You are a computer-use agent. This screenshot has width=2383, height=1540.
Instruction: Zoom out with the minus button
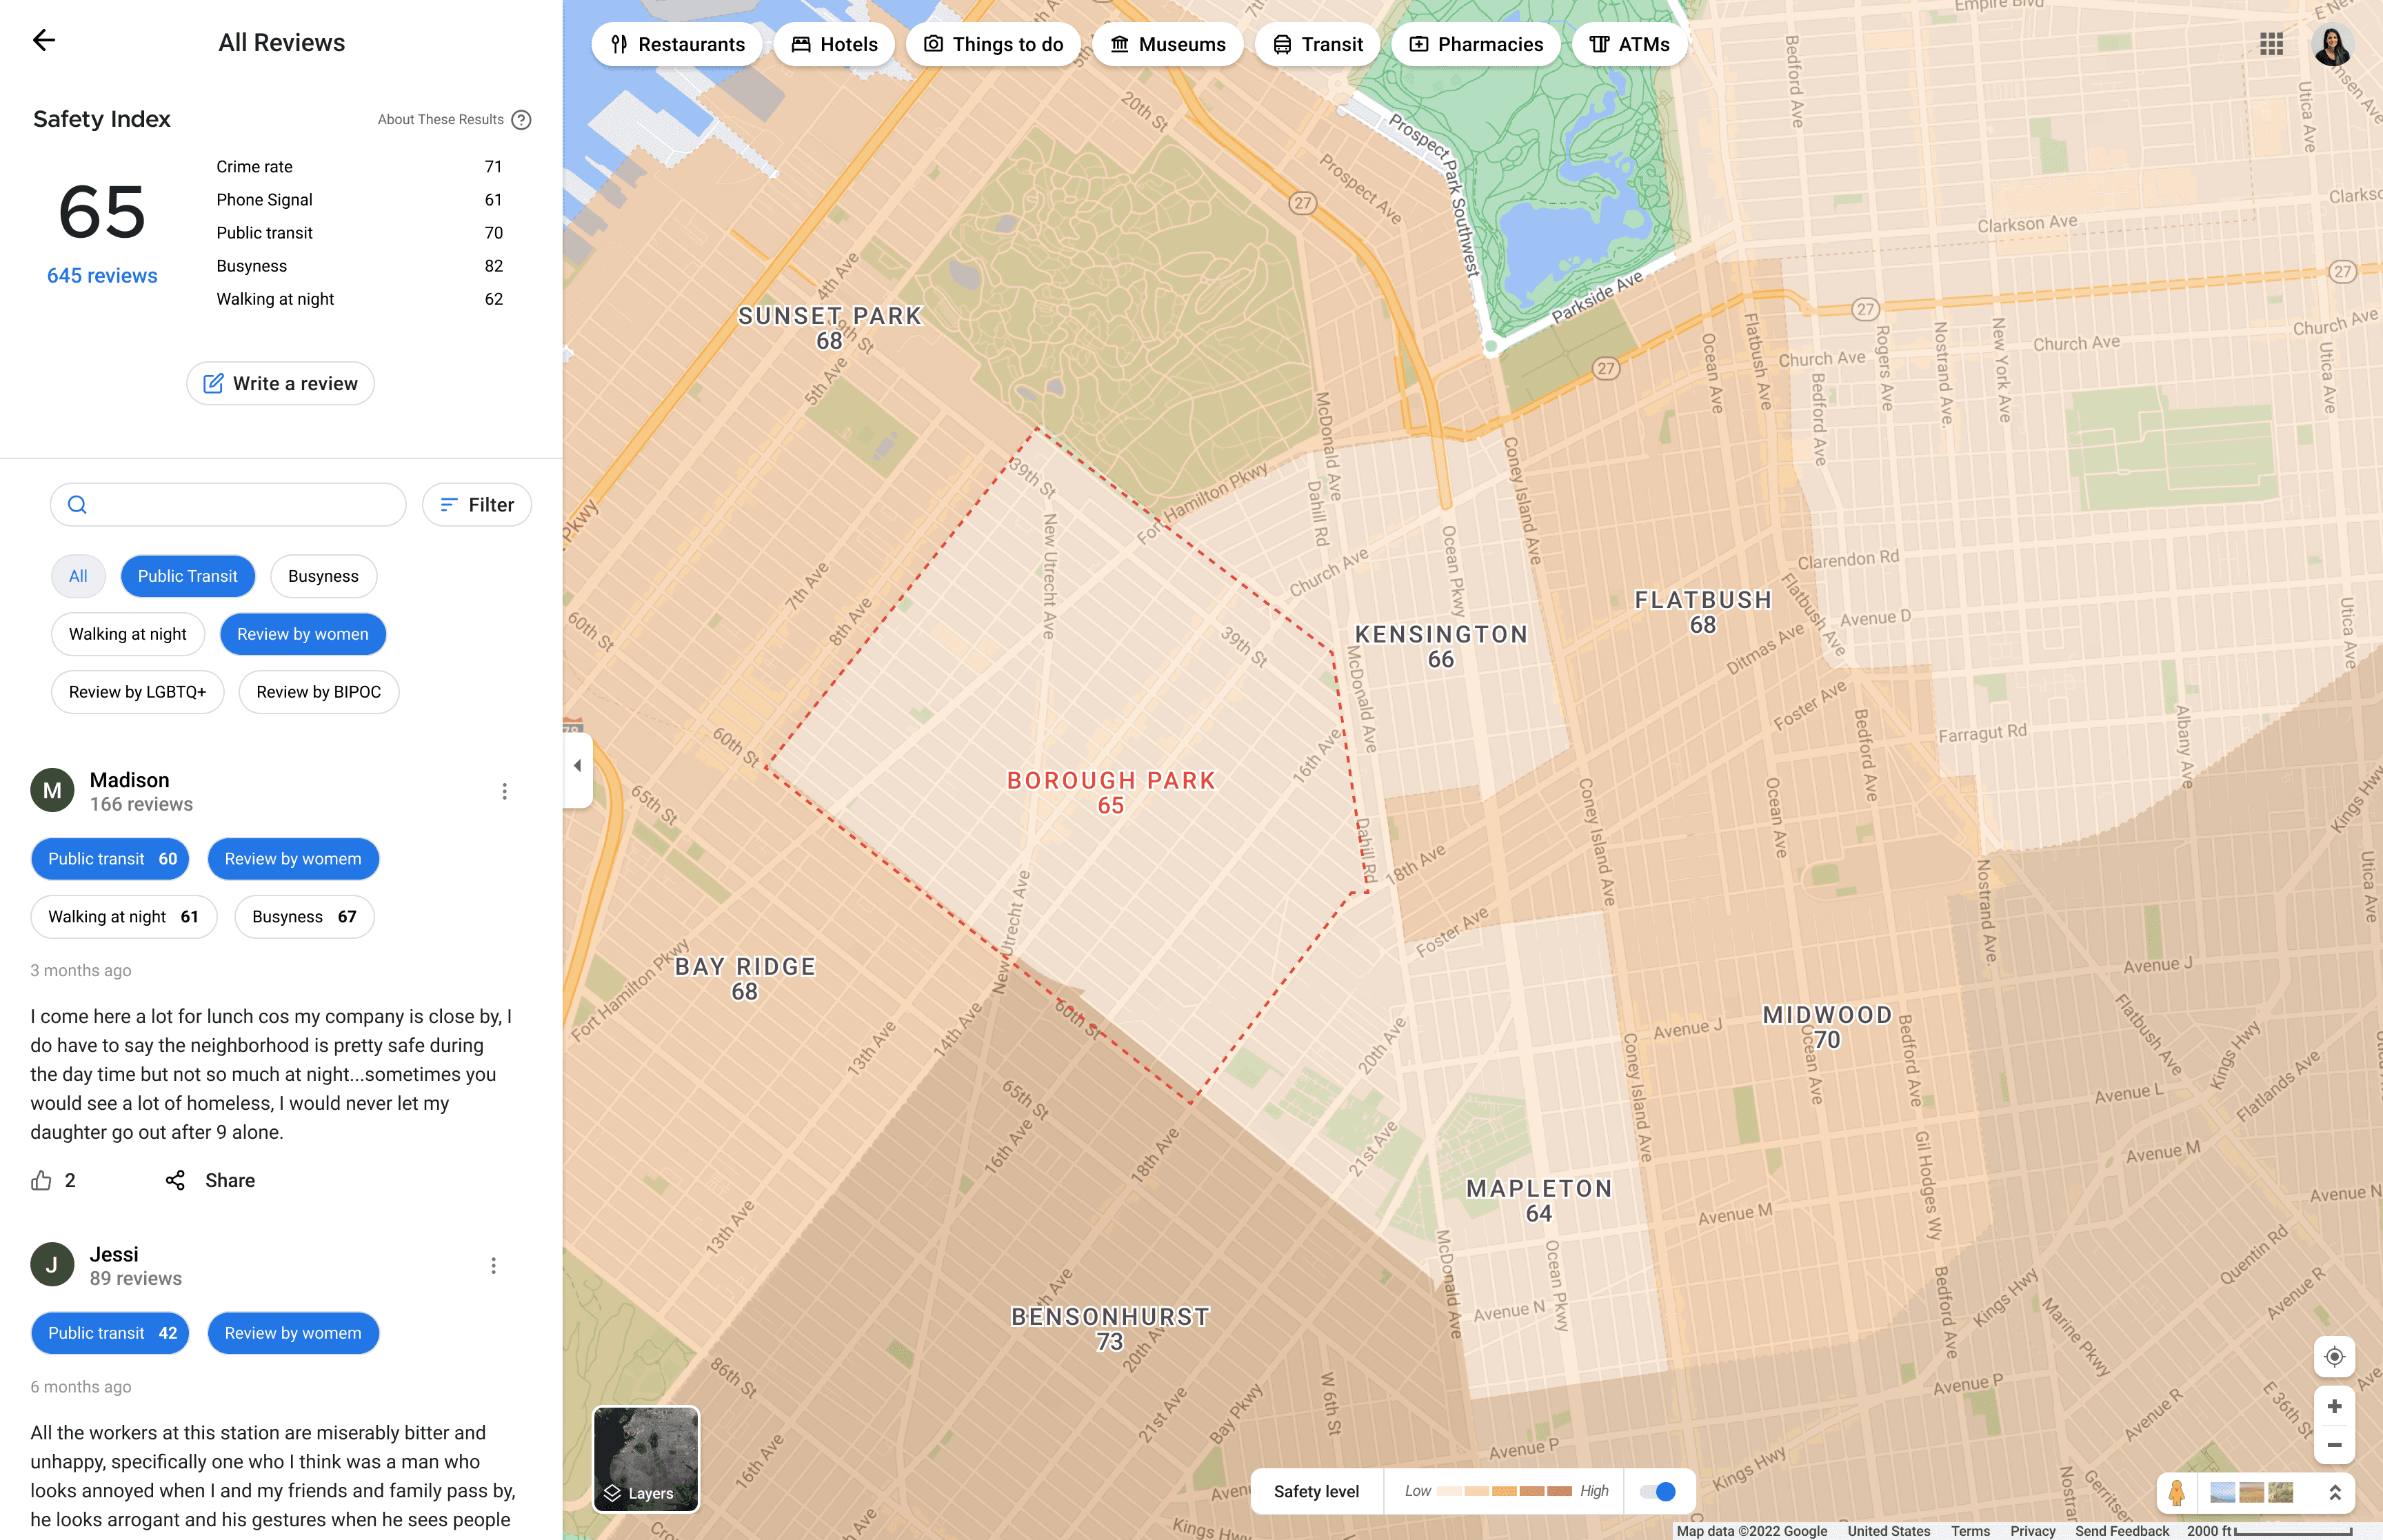(x=2334, y=1445)
